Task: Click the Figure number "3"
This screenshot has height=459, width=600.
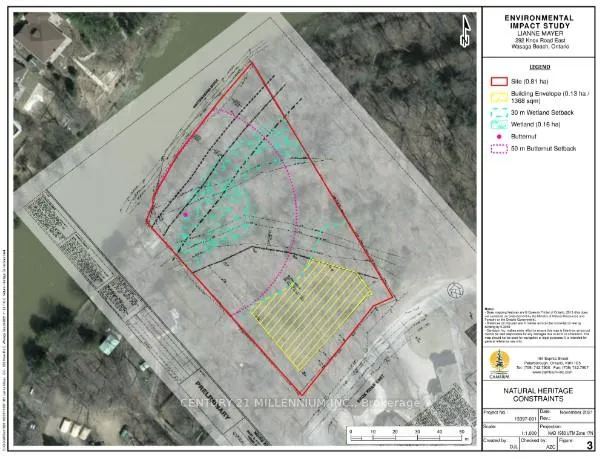Action: 589,446
